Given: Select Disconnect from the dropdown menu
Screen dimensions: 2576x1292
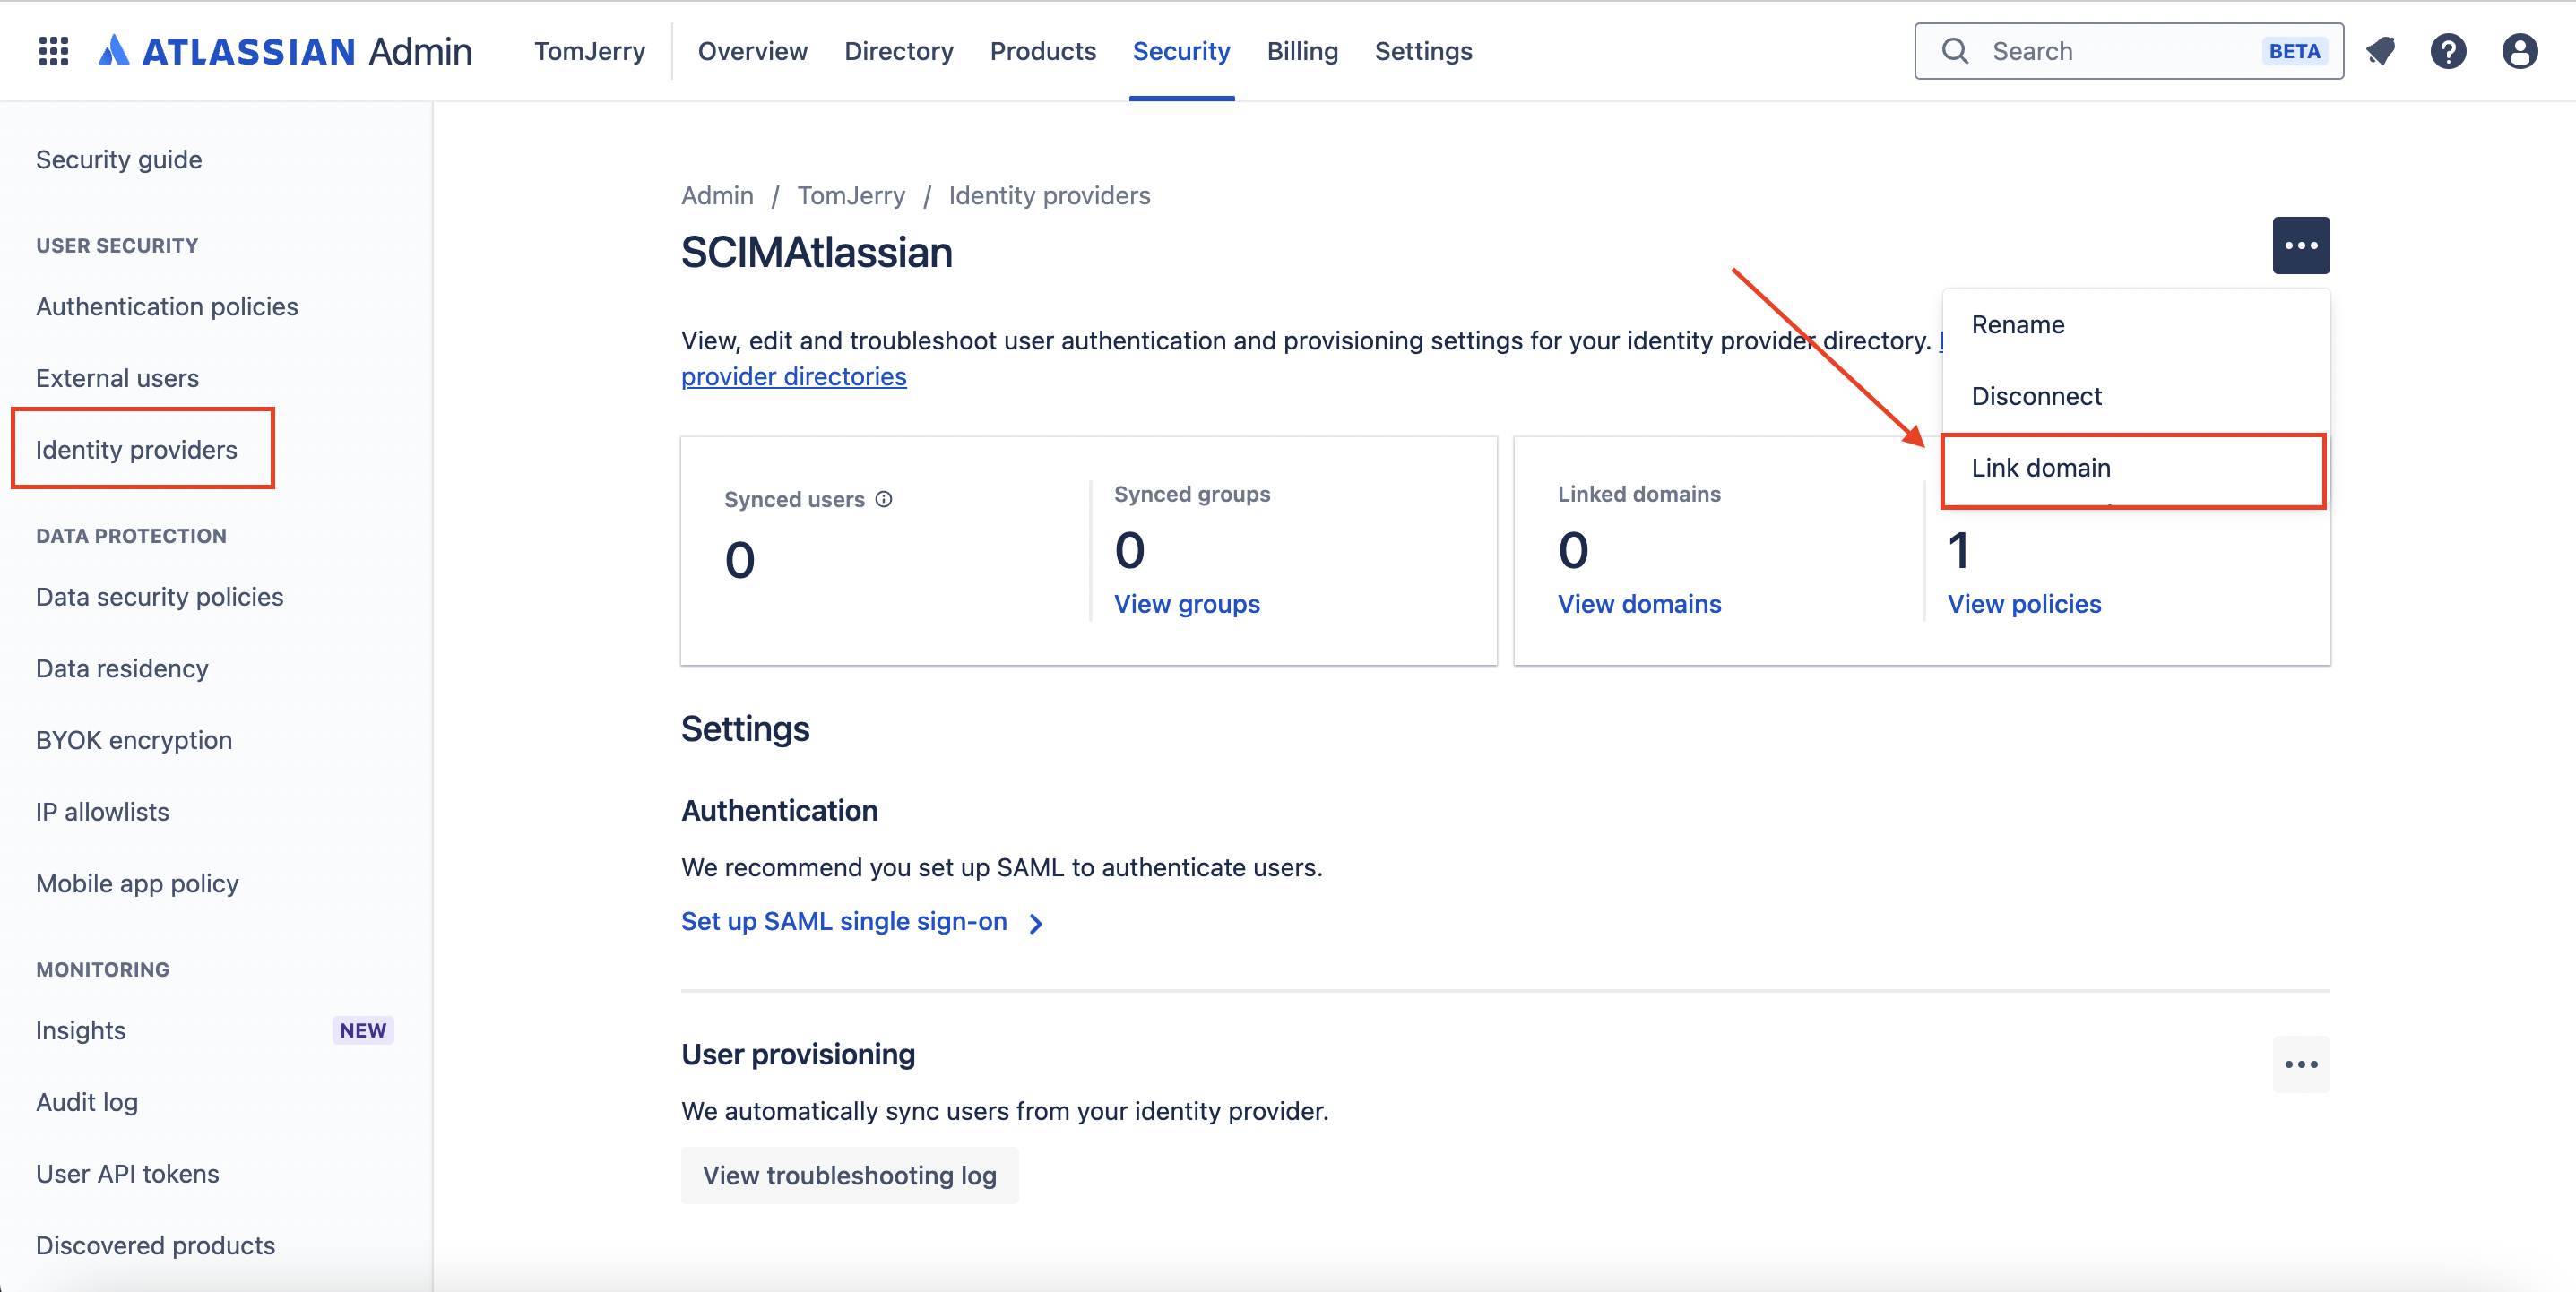Looking at the screenshot, I should [x=2136, y=396].
